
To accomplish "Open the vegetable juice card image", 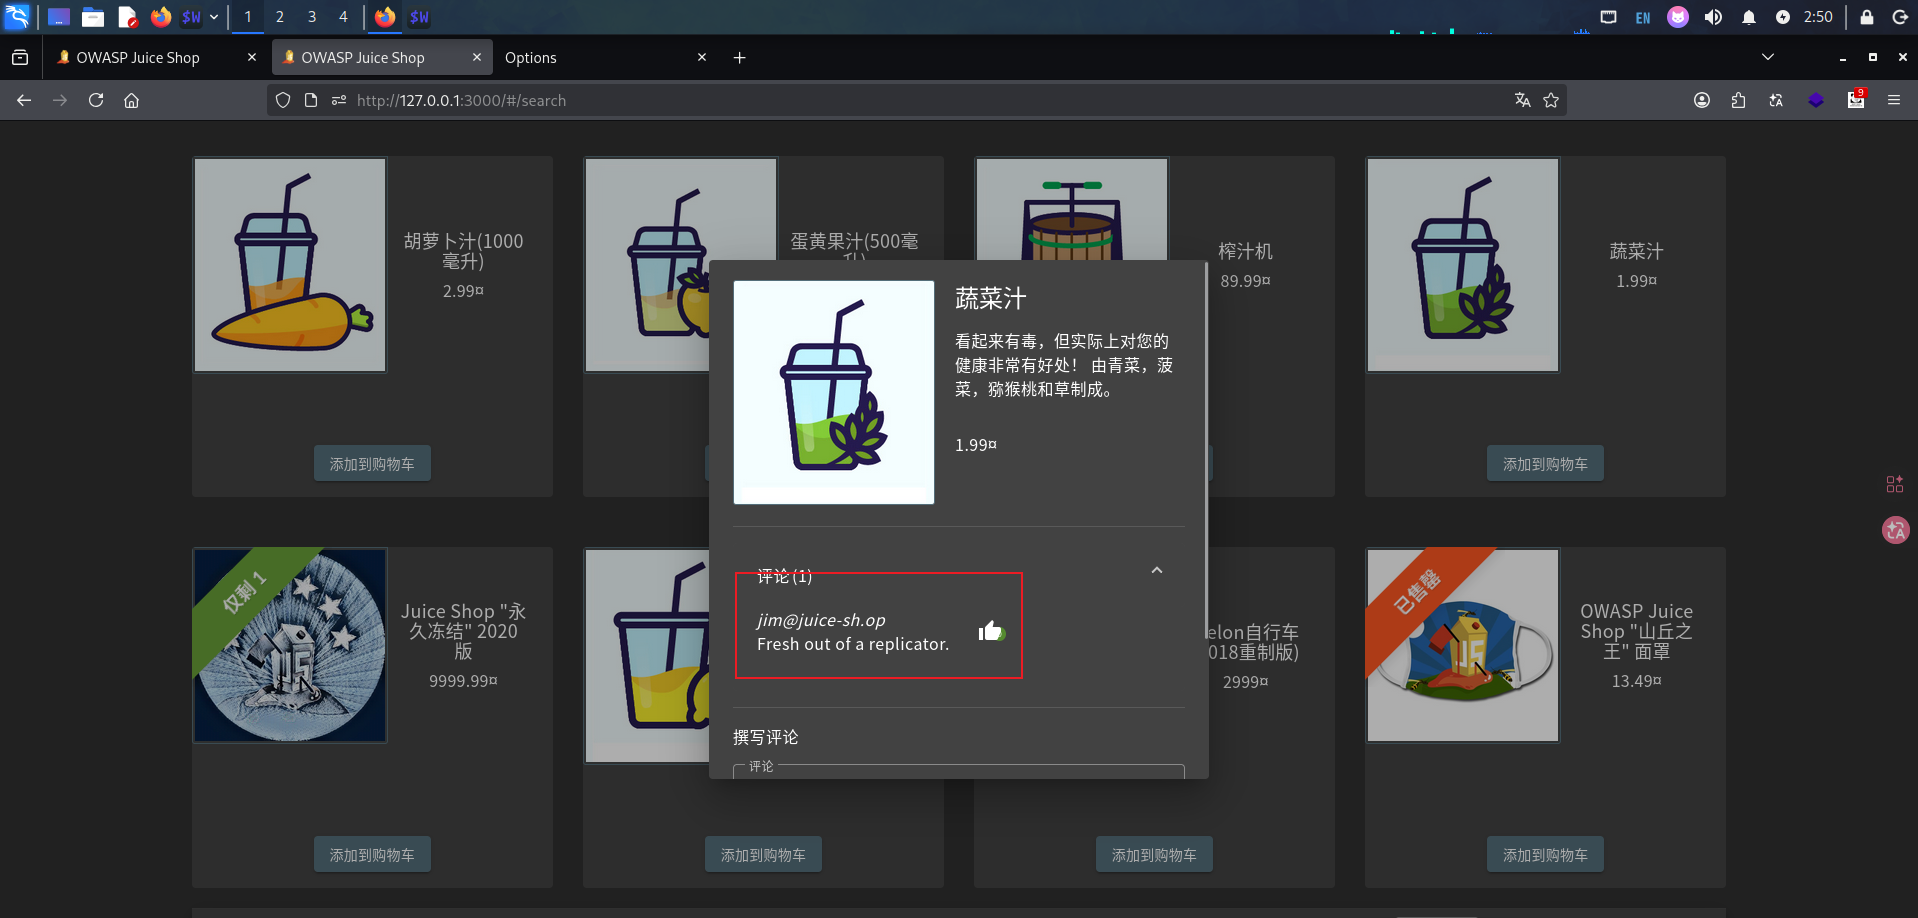I will (1463, 265).
